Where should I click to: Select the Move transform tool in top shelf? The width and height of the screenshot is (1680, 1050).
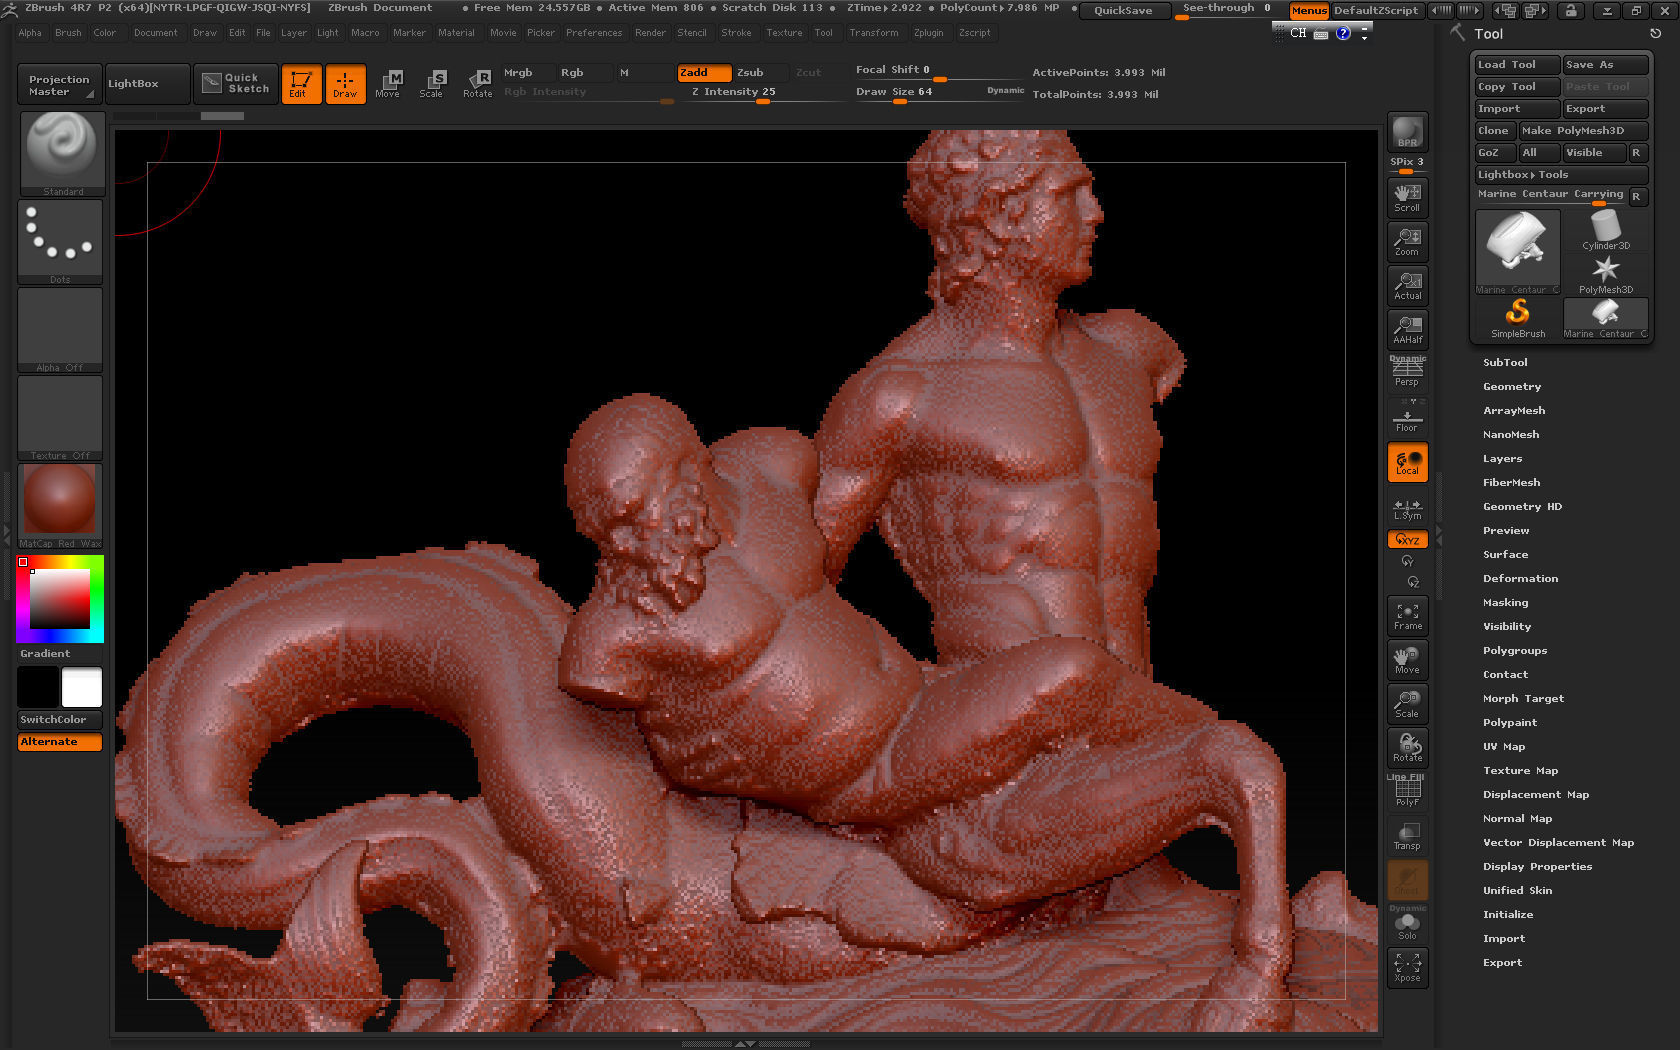[388, 84]
